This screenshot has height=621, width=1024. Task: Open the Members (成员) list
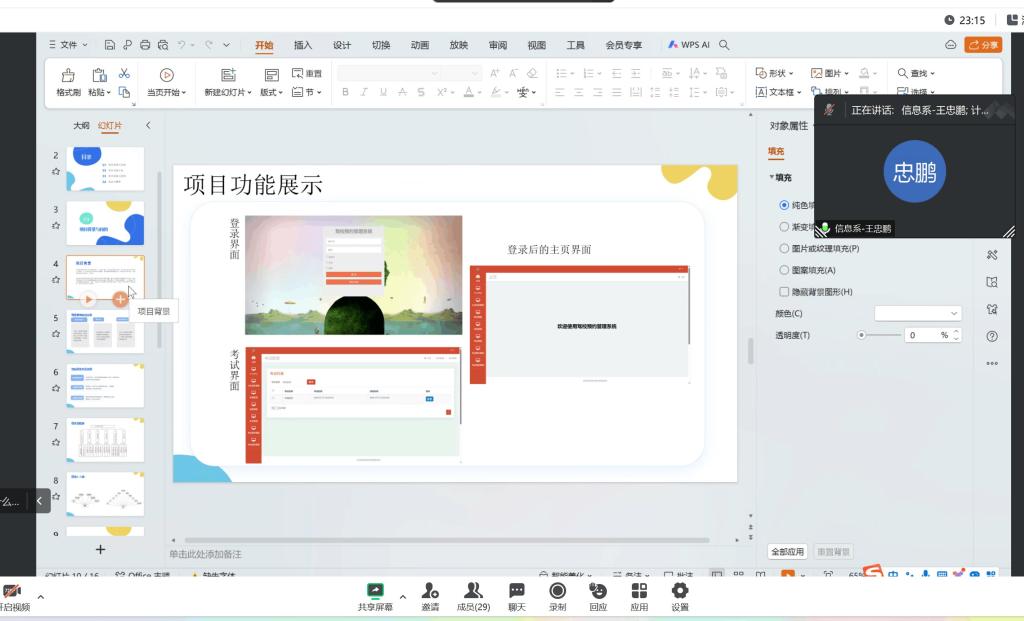point(473,591)
